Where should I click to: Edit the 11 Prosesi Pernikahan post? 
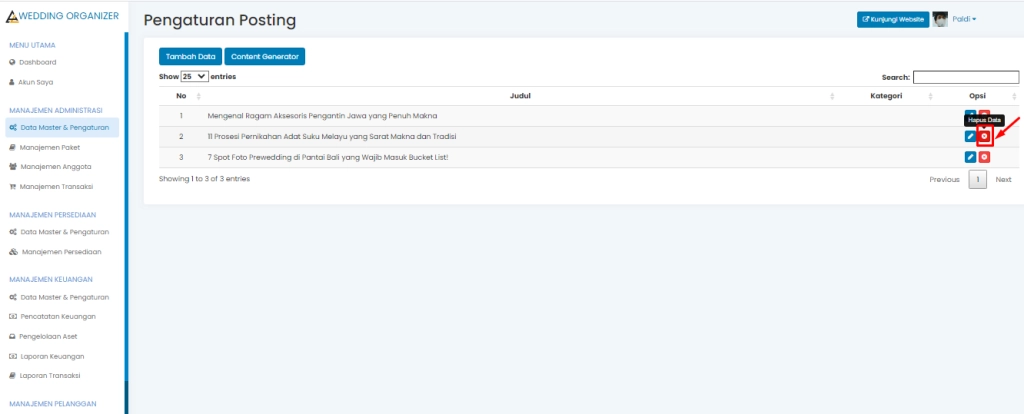point(970,136)
